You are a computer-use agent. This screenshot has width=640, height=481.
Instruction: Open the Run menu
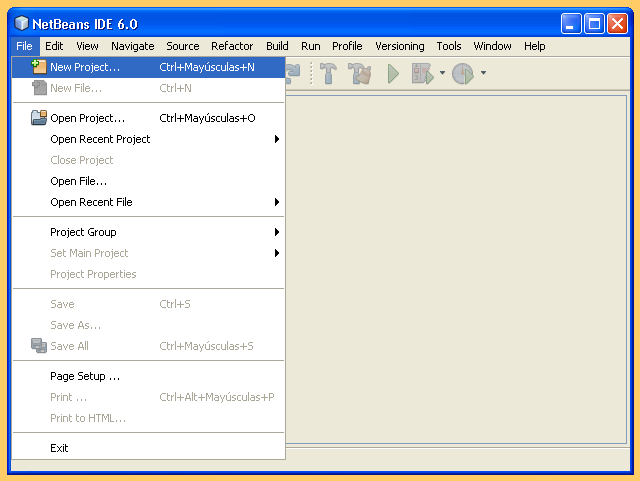coord(311,46)
